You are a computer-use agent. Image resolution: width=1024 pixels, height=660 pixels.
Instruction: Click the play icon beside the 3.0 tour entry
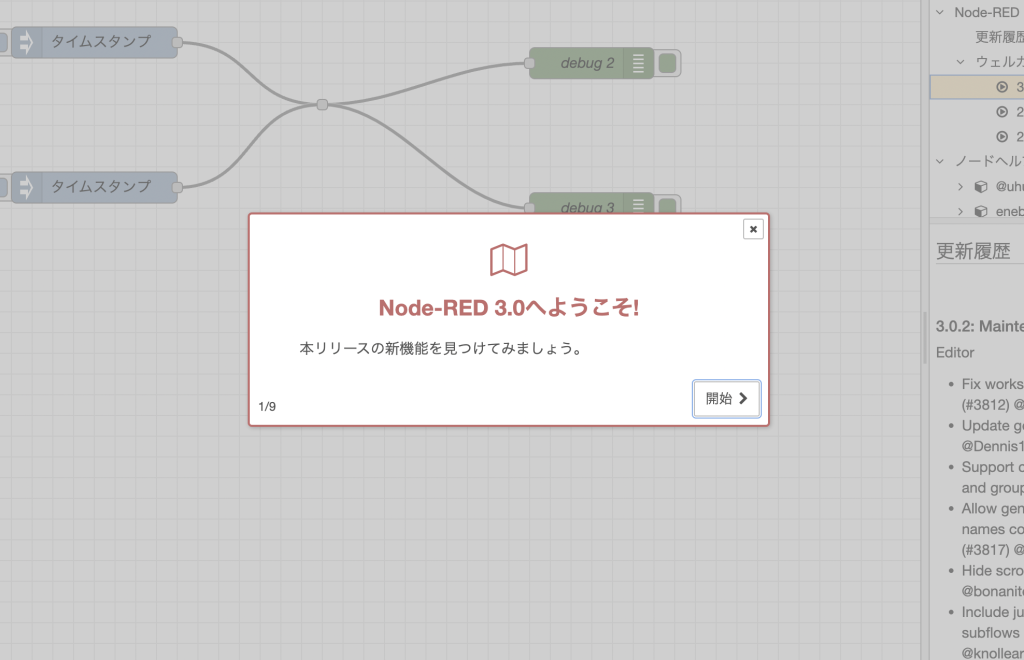point(1003,87)
